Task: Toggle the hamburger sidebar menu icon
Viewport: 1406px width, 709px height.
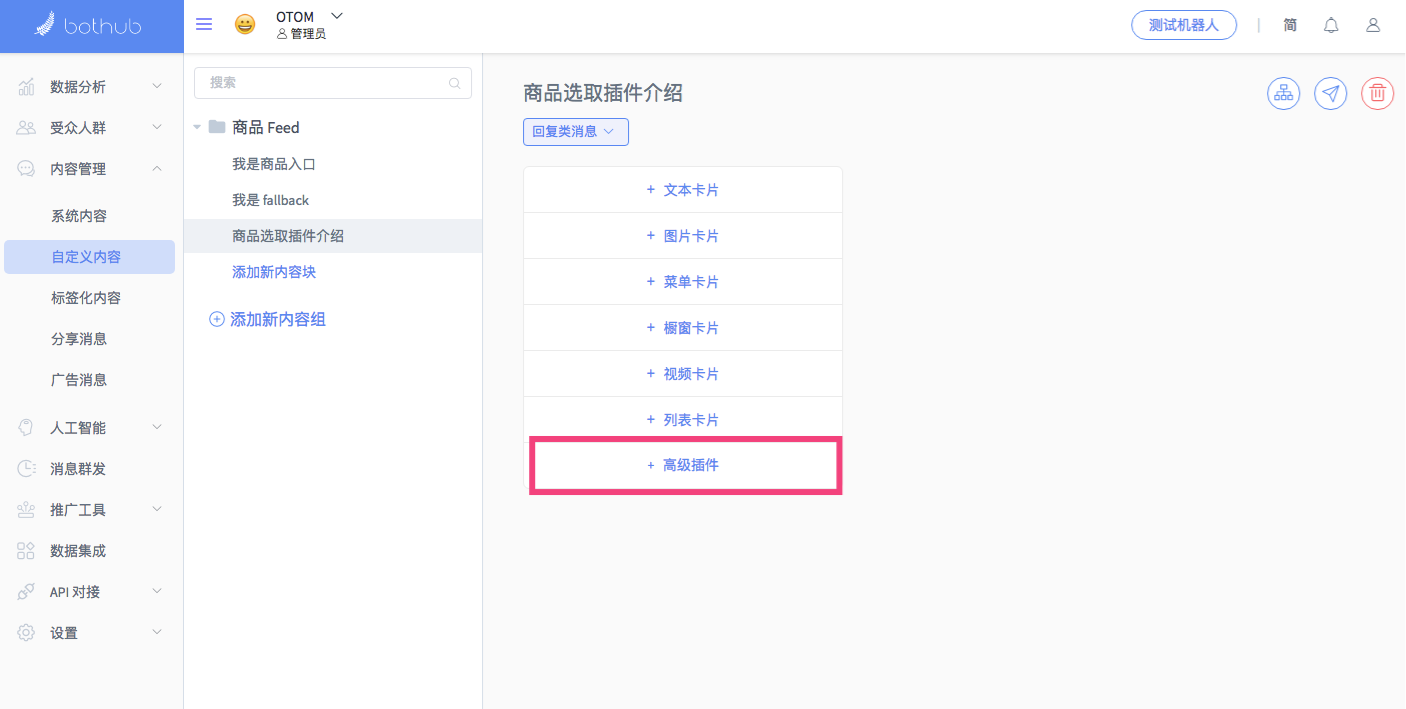Action: point(204,24)
